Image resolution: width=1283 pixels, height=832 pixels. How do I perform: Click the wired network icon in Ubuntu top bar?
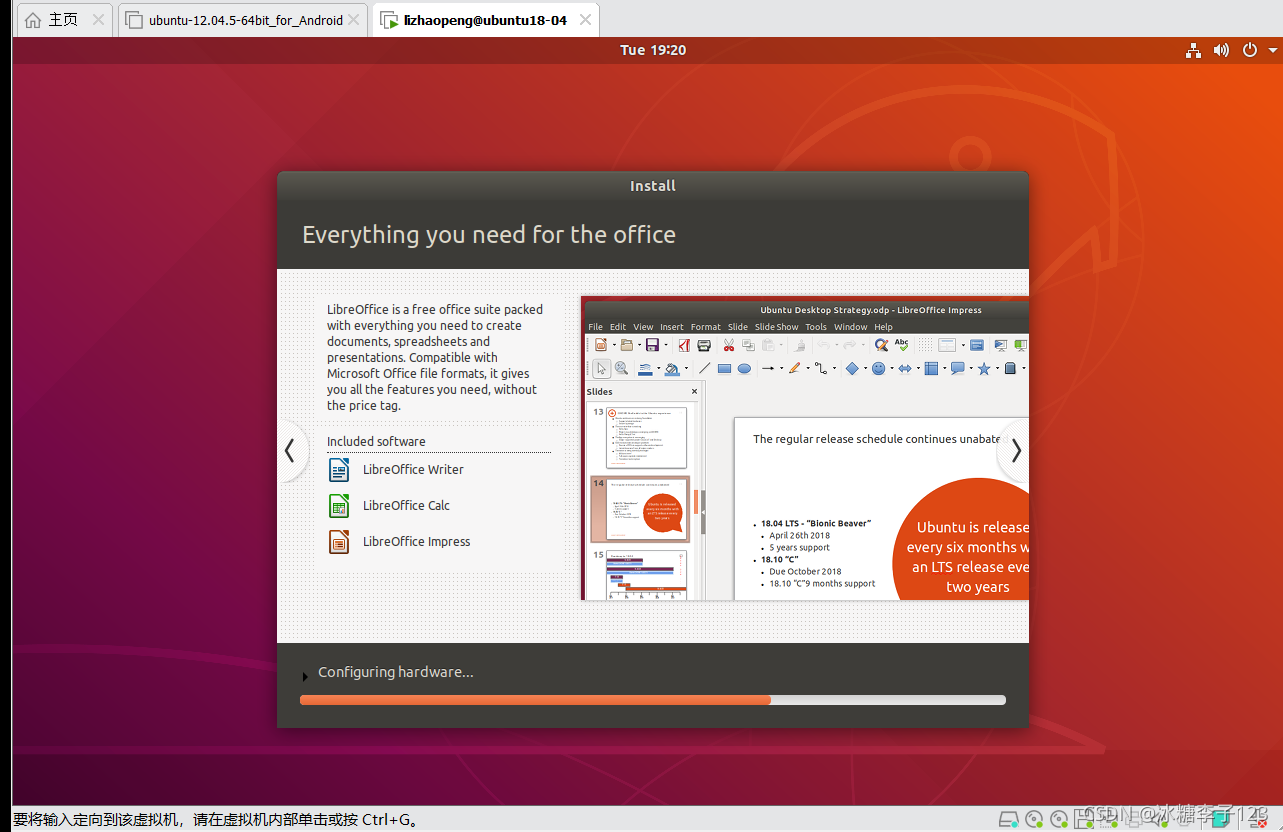click(1193, 50)
